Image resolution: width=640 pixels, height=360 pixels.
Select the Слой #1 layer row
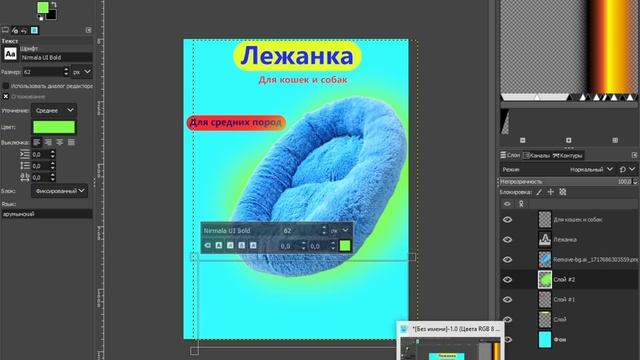tap(569, 300)
